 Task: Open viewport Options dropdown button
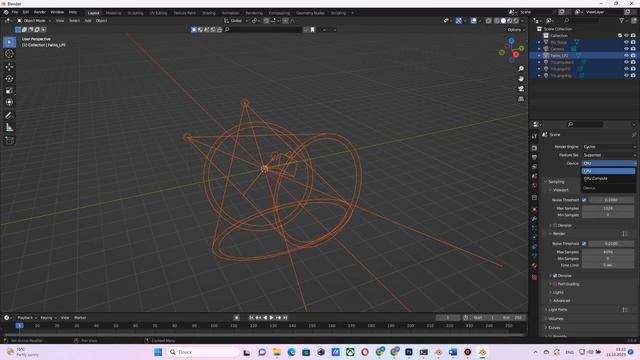click(x=516, y=30)
